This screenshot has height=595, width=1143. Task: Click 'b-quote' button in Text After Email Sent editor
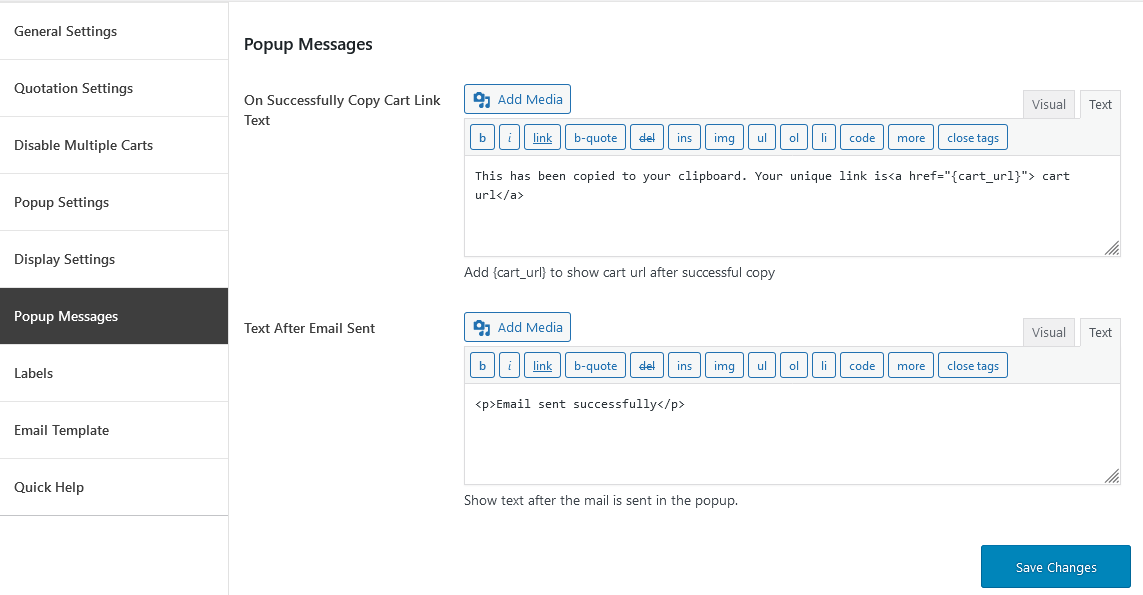point(596,365)
